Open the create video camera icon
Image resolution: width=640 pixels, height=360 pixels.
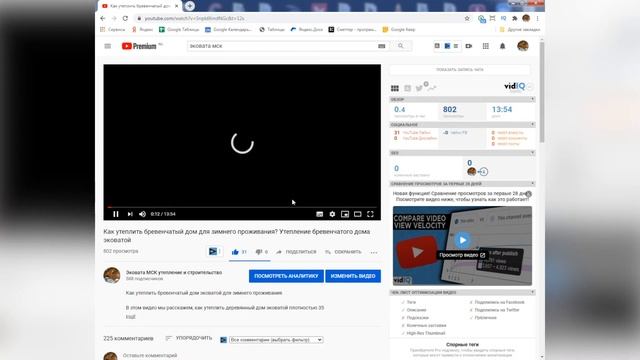click(x=469, y=46)
